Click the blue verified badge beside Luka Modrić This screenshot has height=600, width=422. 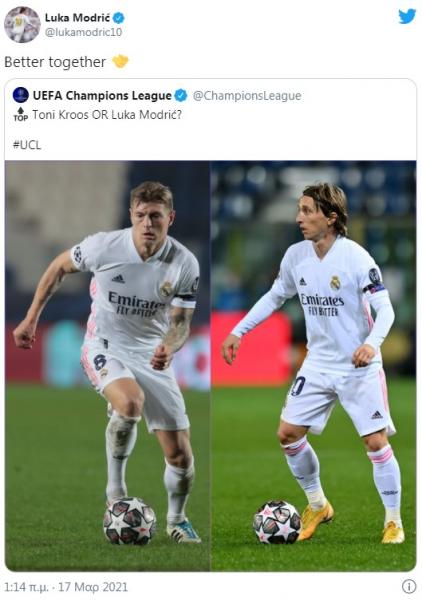tap(119, 18)
